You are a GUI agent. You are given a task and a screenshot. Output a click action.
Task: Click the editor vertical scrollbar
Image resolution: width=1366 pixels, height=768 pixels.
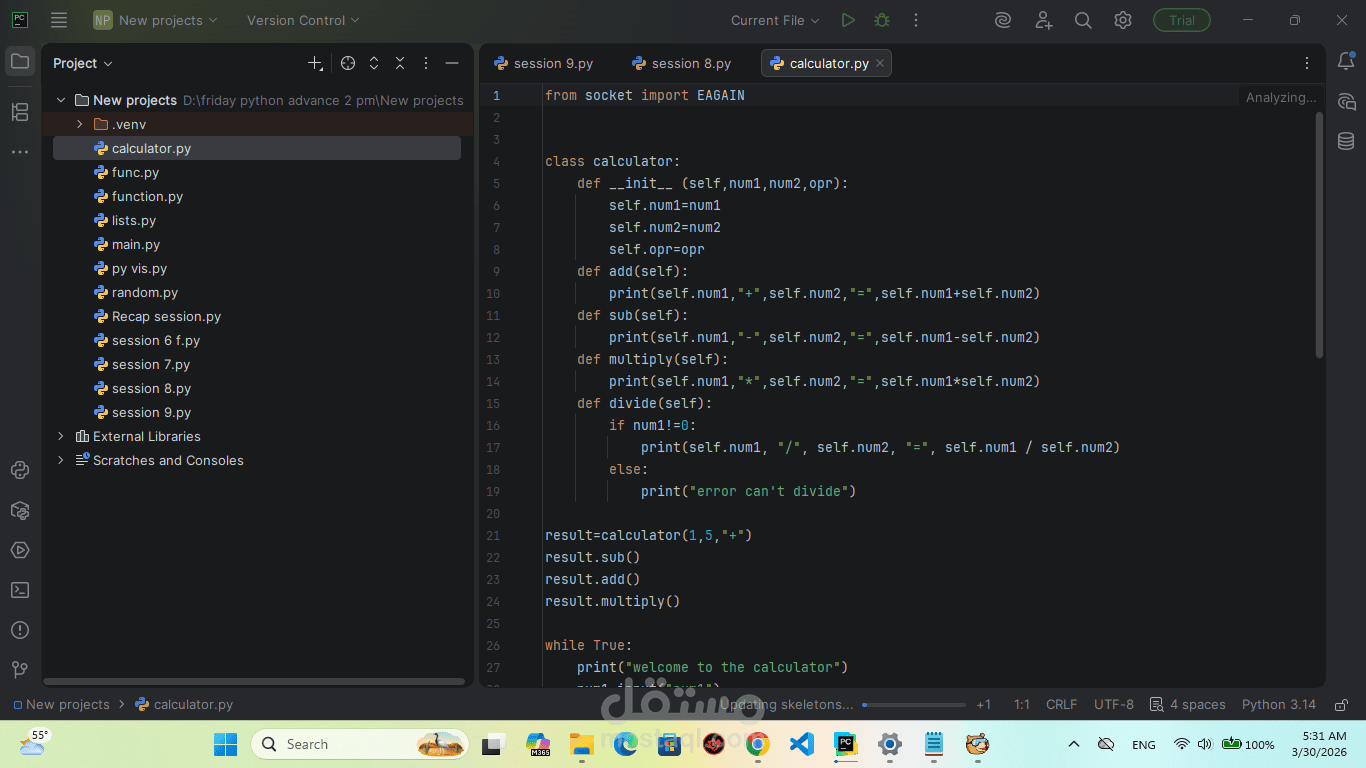[x=1319, y=235]
